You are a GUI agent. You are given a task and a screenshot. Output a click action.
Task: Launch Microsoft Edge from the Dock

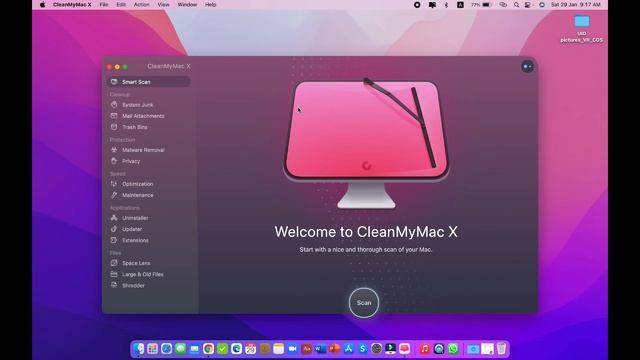[x=236, y=349]
